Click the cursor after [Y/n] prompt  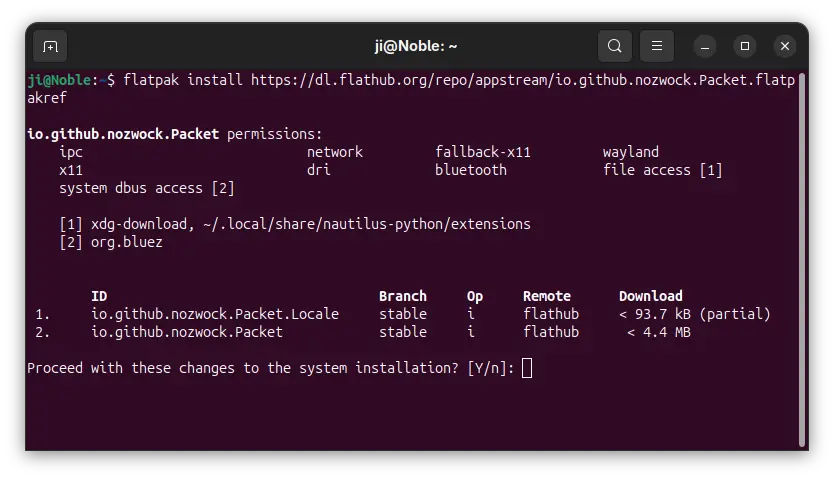click(527, 368)
